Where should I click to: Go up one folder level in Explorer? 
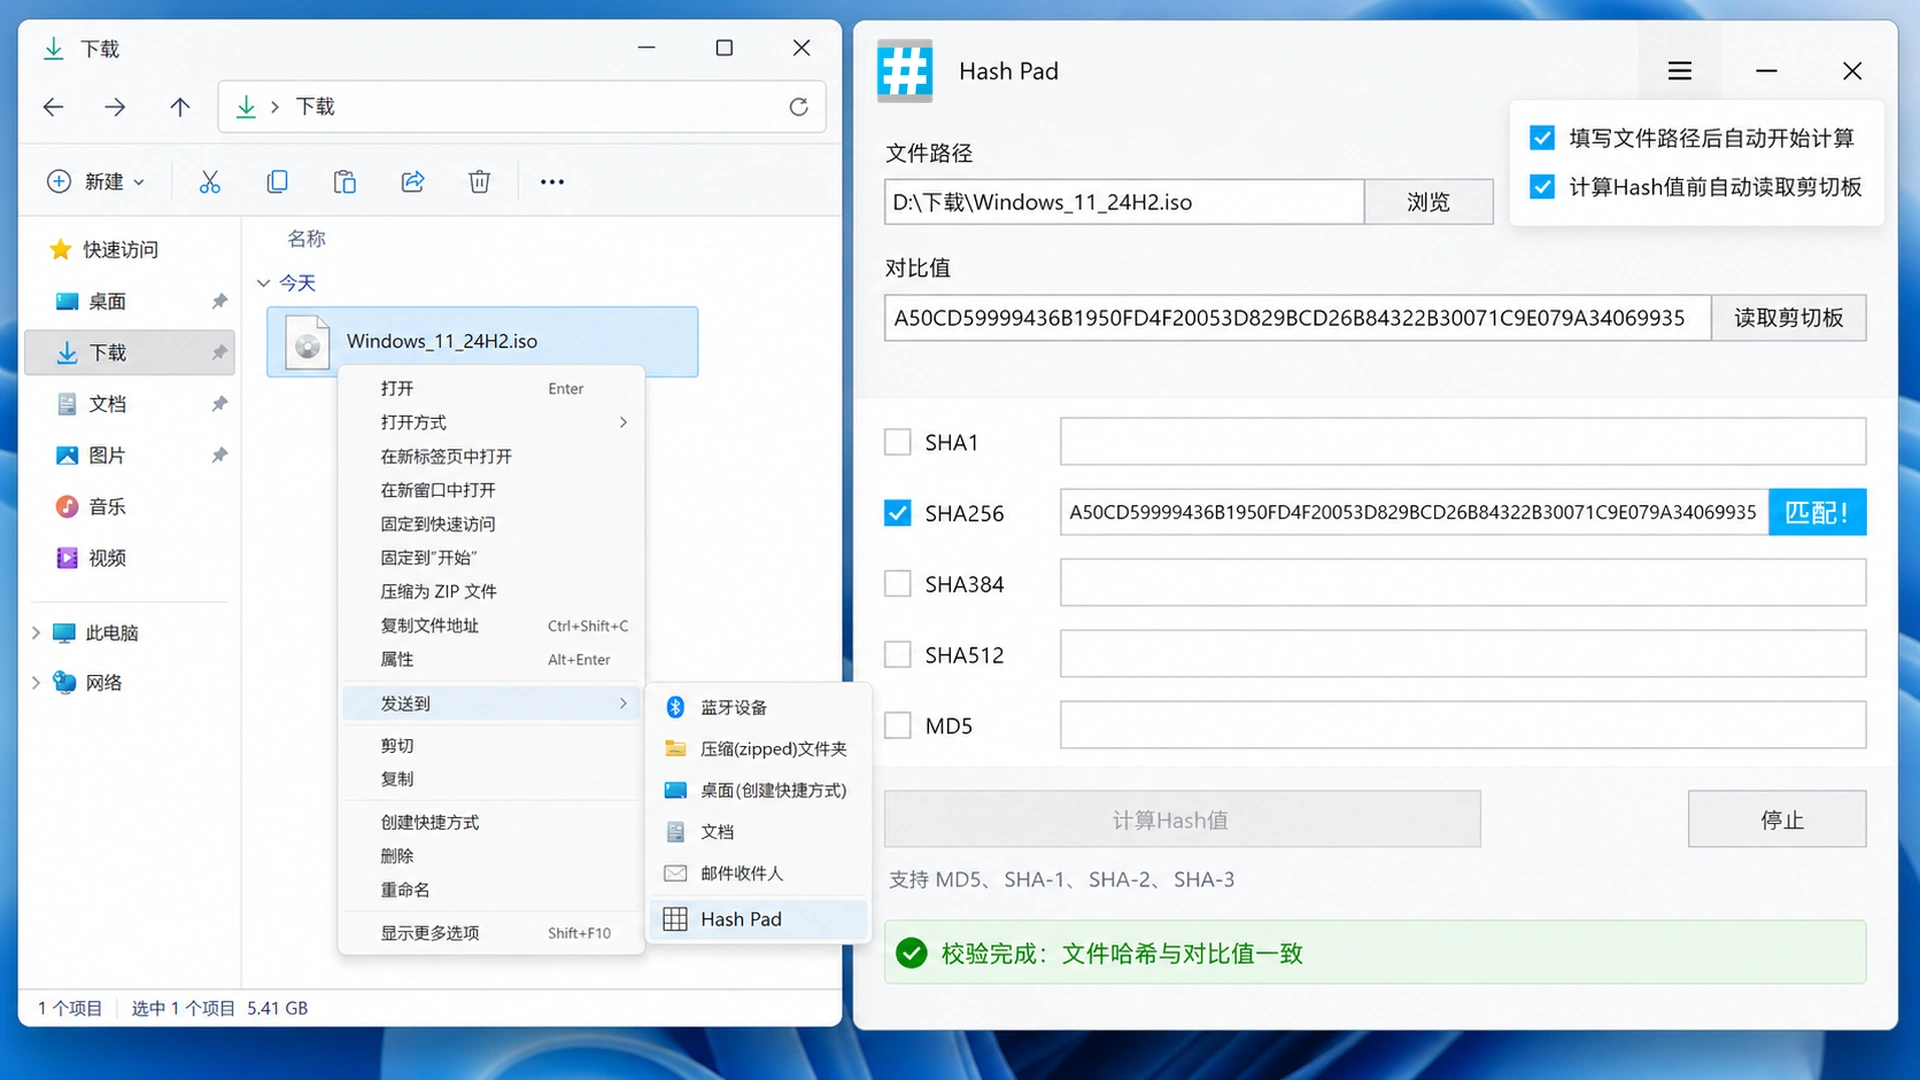180,107
